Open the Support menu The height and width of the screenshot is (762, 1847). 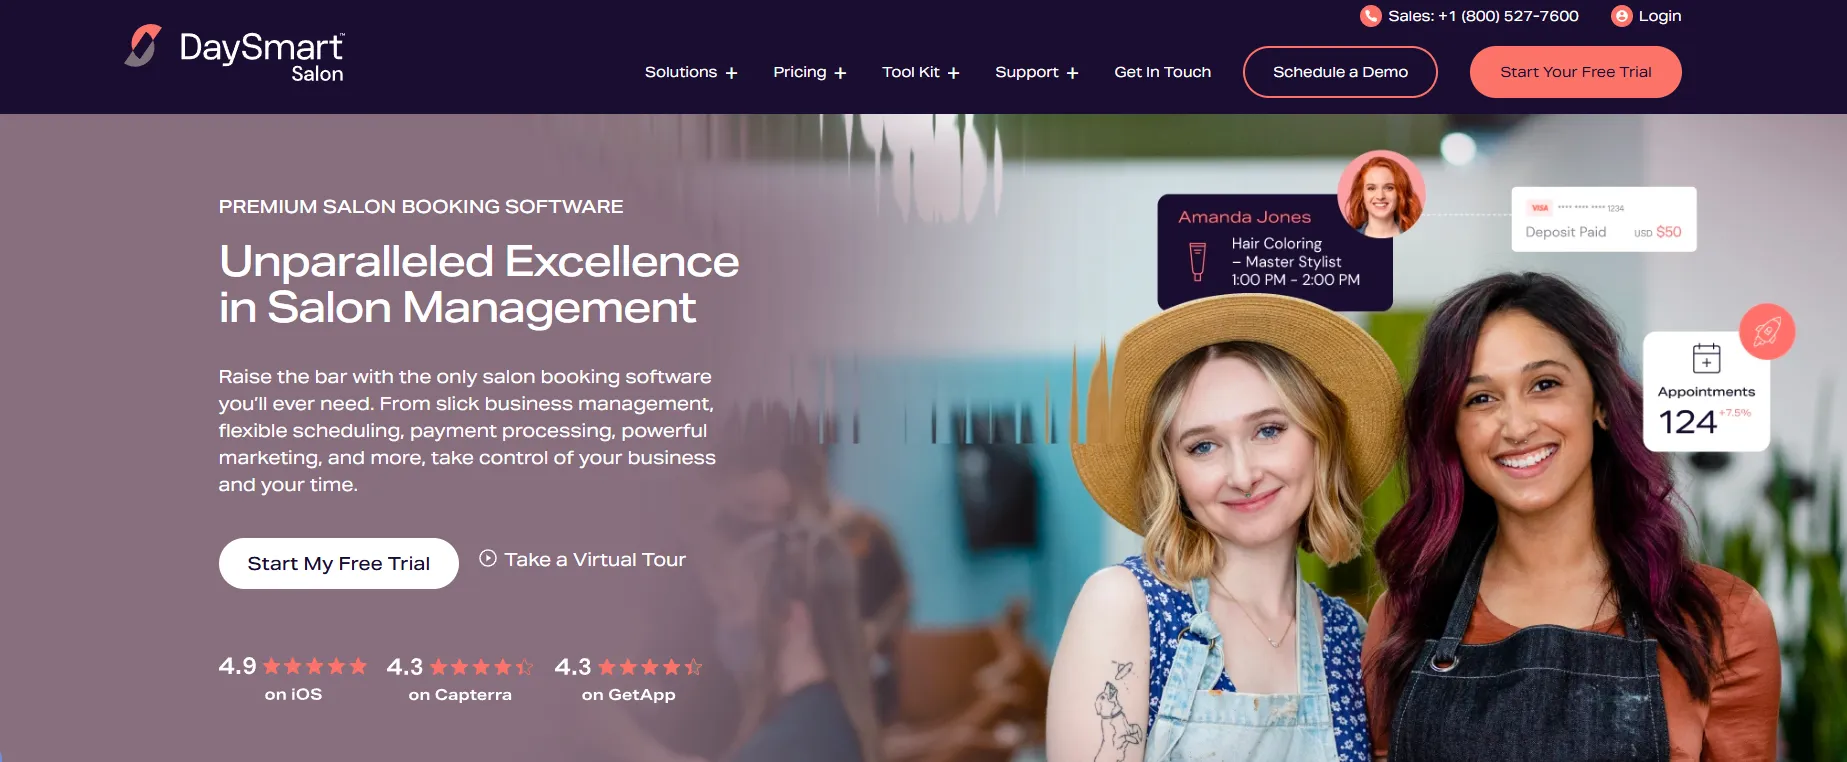click(x=1027, y=72)
